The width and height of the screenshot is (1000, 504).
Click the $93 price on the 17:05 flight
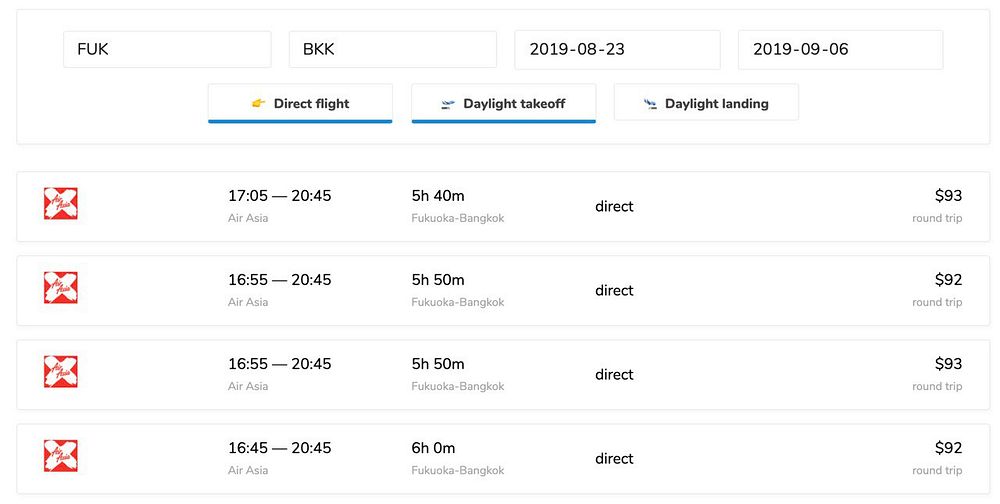pyautogui.click(x=947, y=196)
